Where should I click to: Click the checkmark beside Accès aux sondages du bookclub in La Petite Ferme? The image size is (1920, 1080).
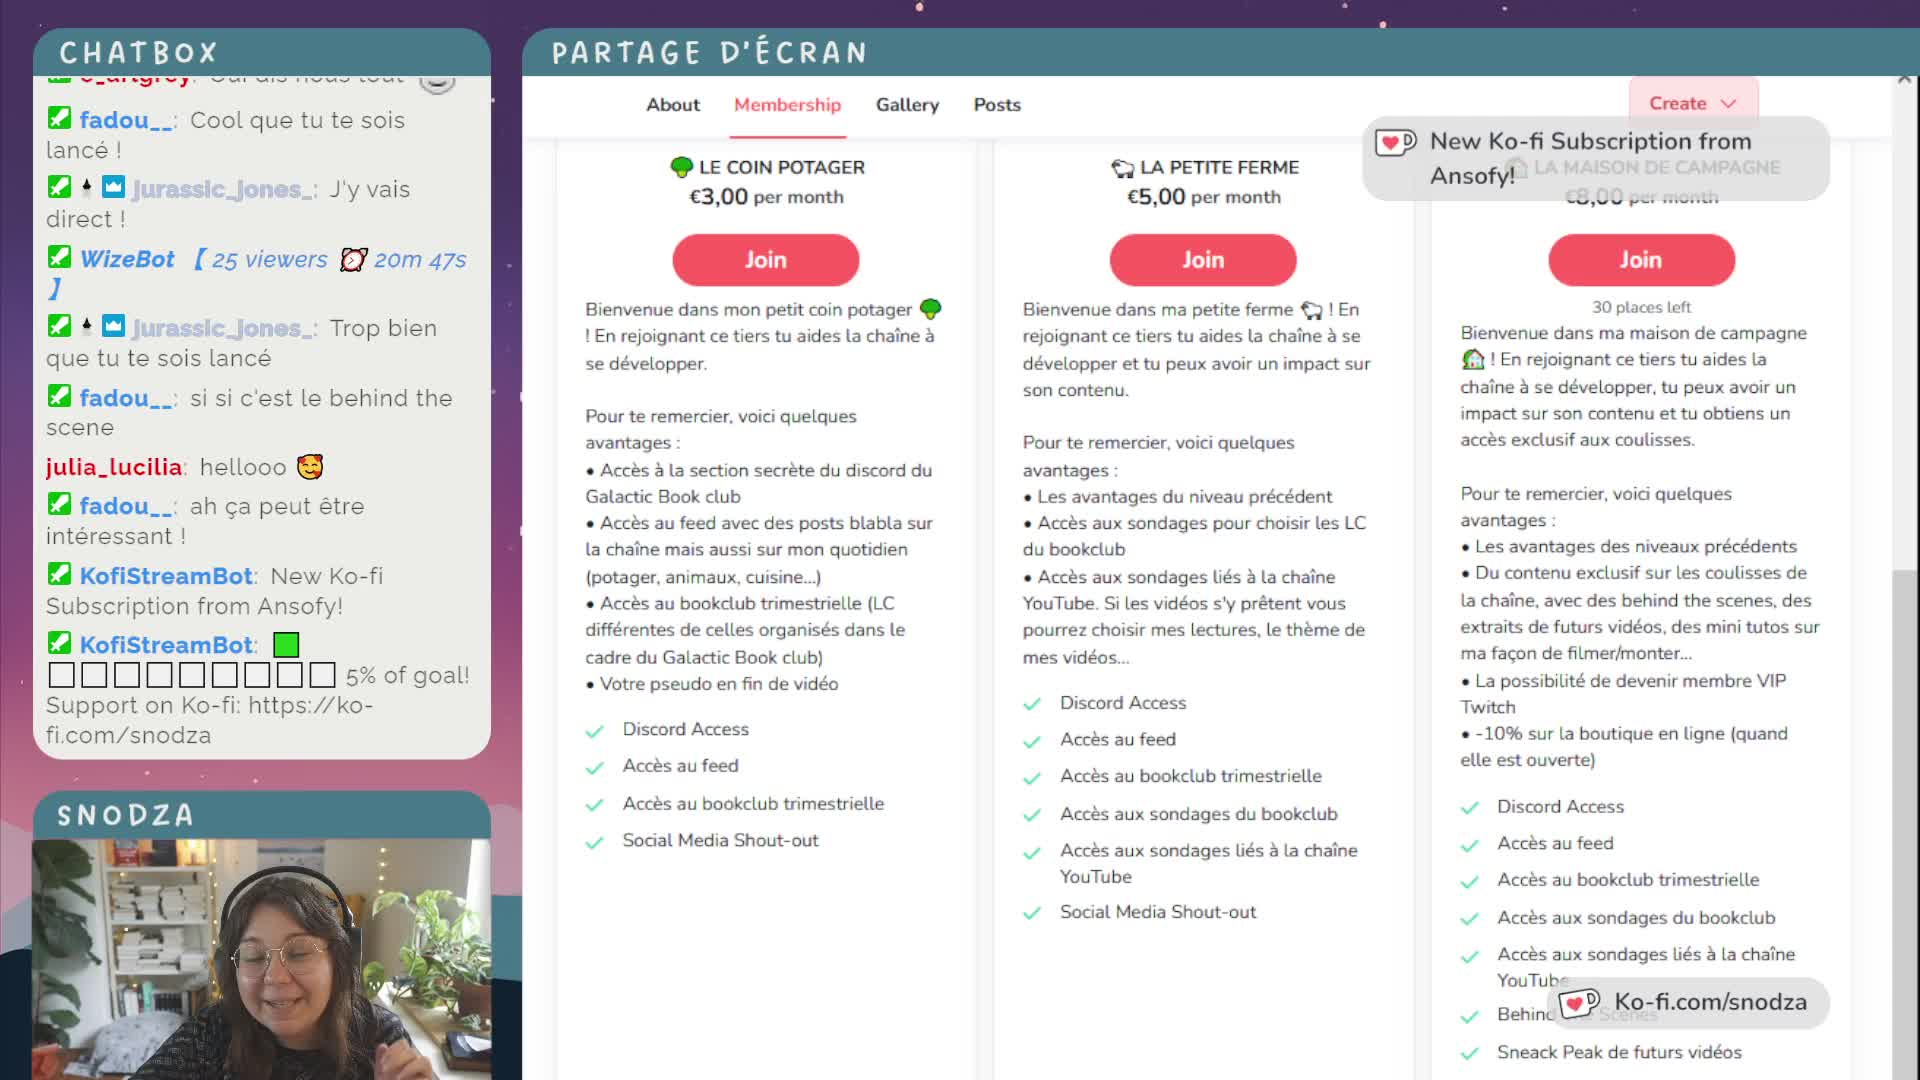point(1032,815)
